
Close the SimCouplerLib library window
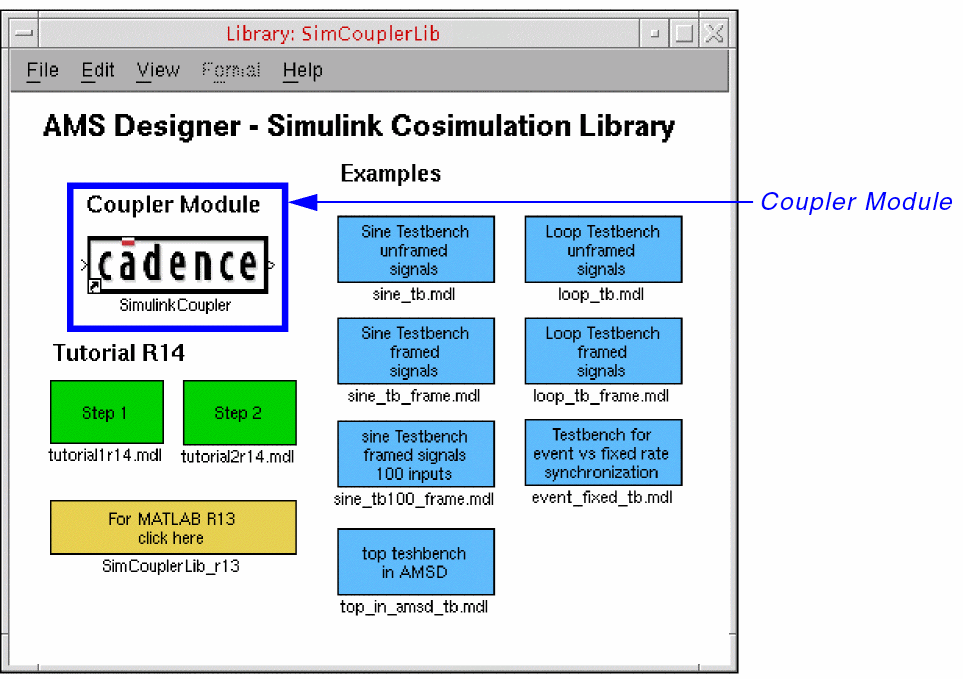[x=714, y=33]
